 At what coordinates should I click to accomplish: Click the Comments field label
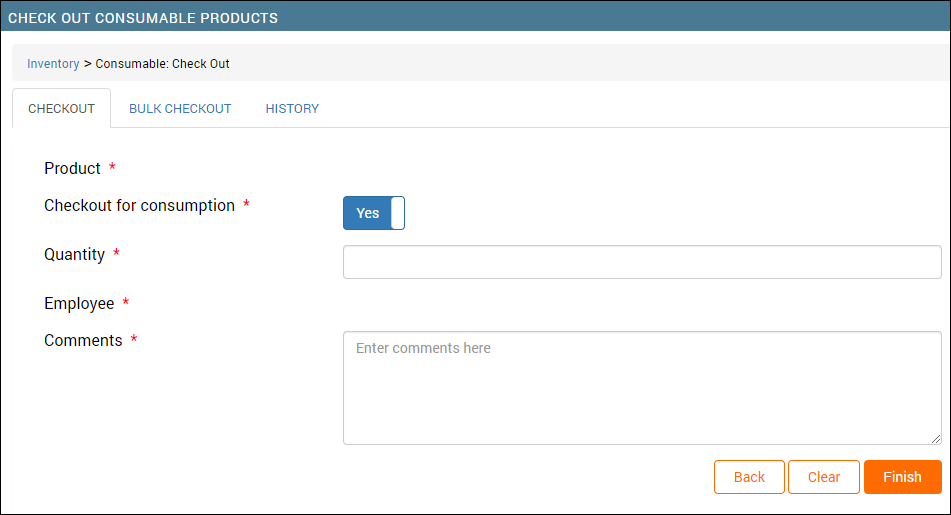[83, 340]
